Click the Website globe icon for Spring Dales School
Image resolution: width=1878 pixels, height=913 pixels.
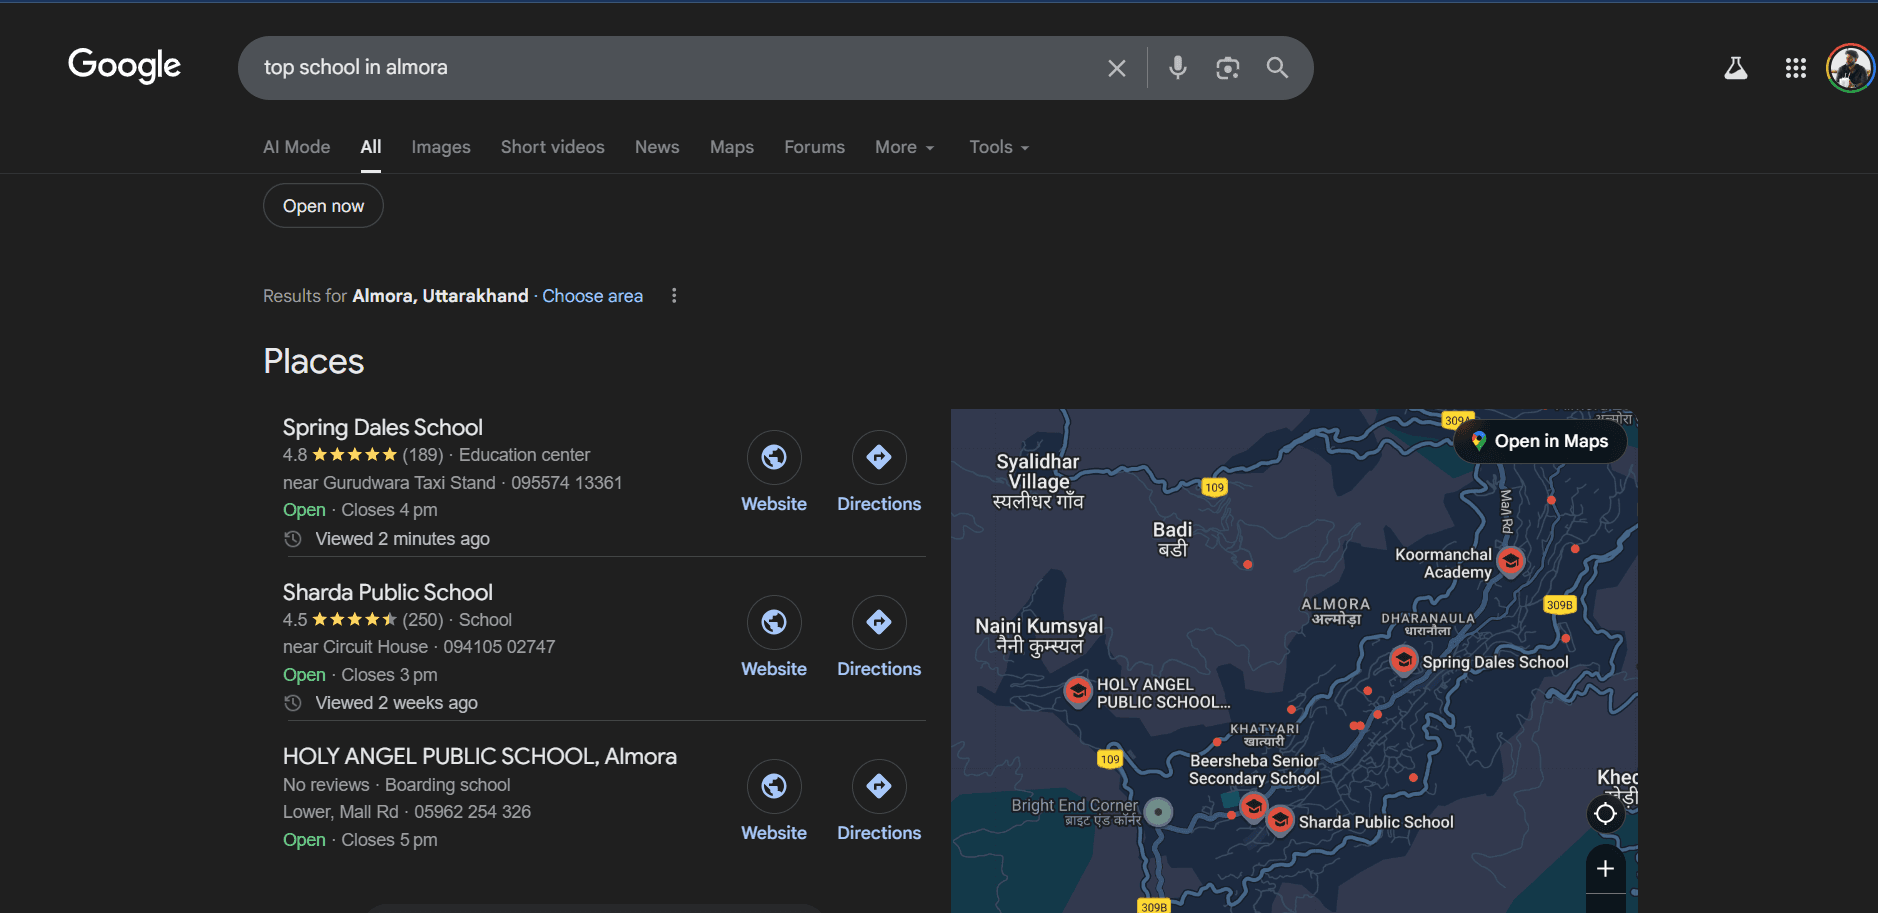coord(773,457)
